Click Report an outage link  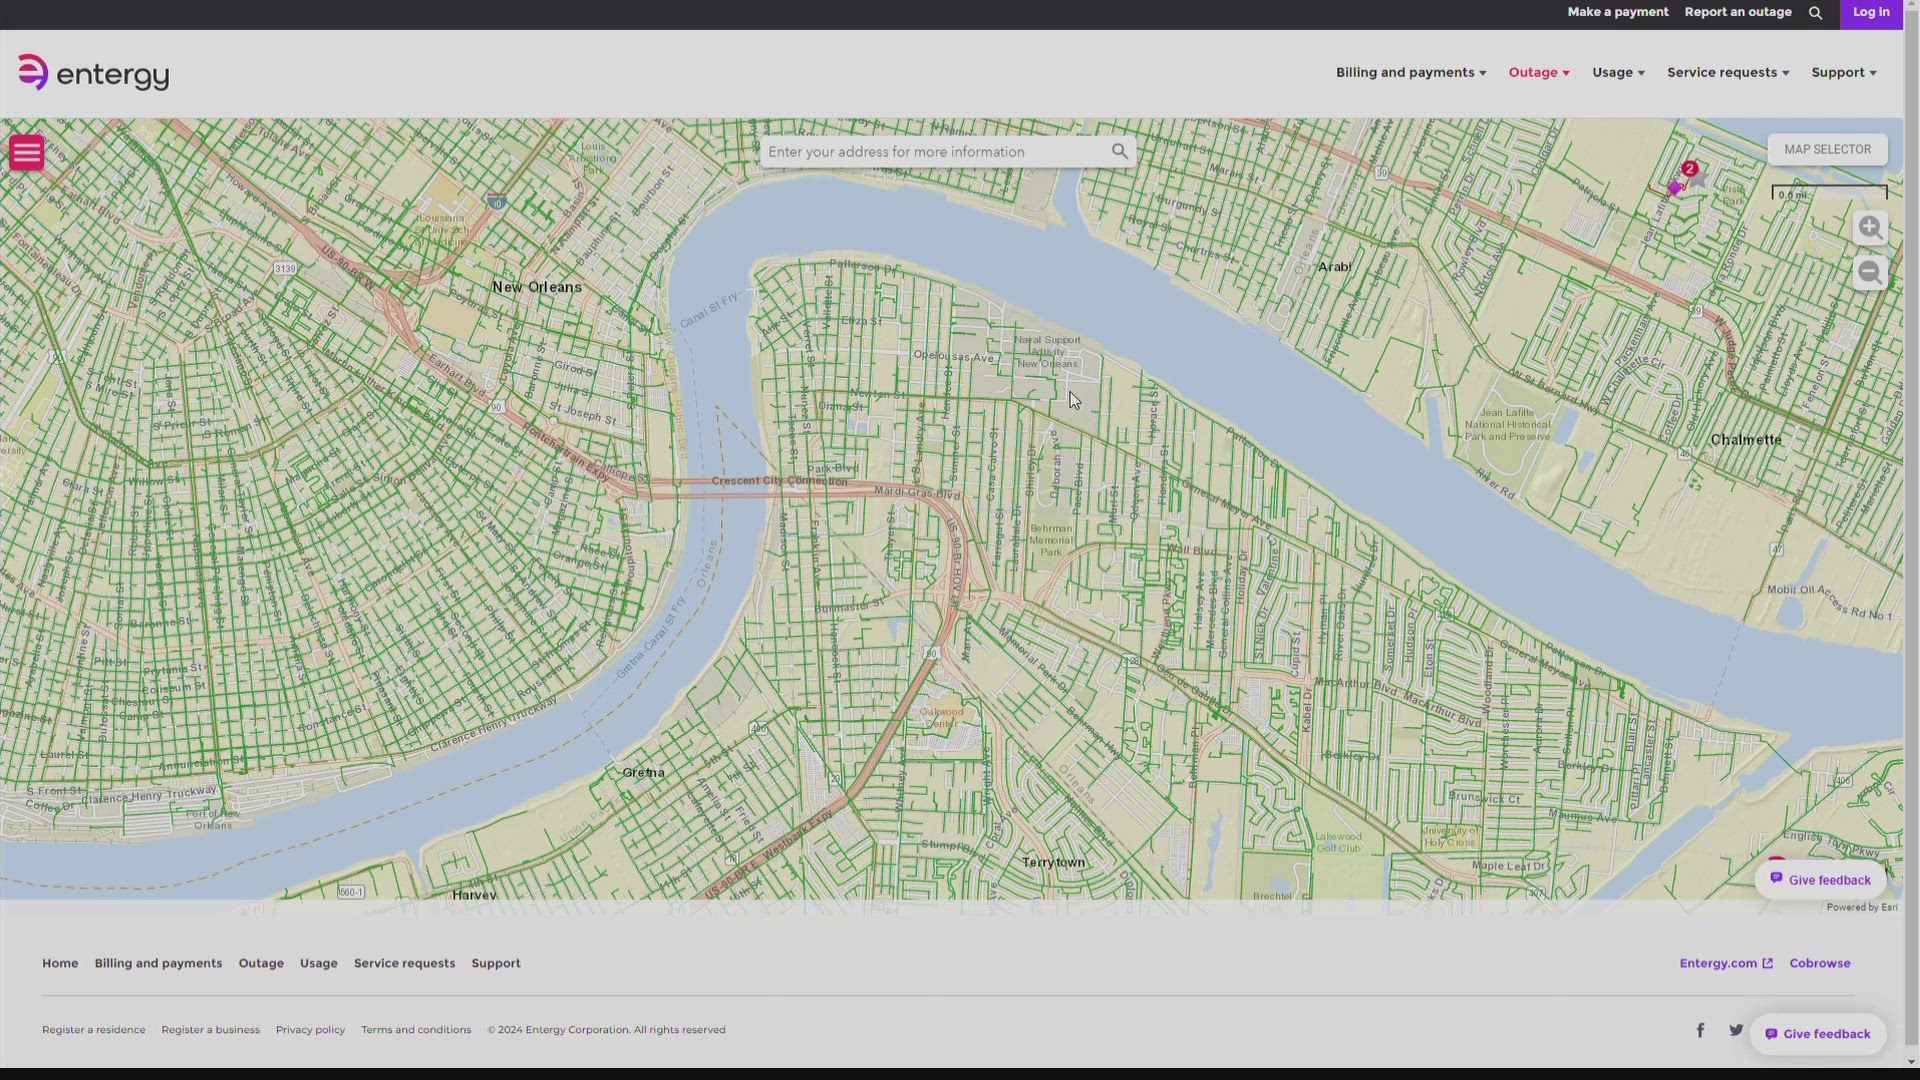click(1738, 12)
